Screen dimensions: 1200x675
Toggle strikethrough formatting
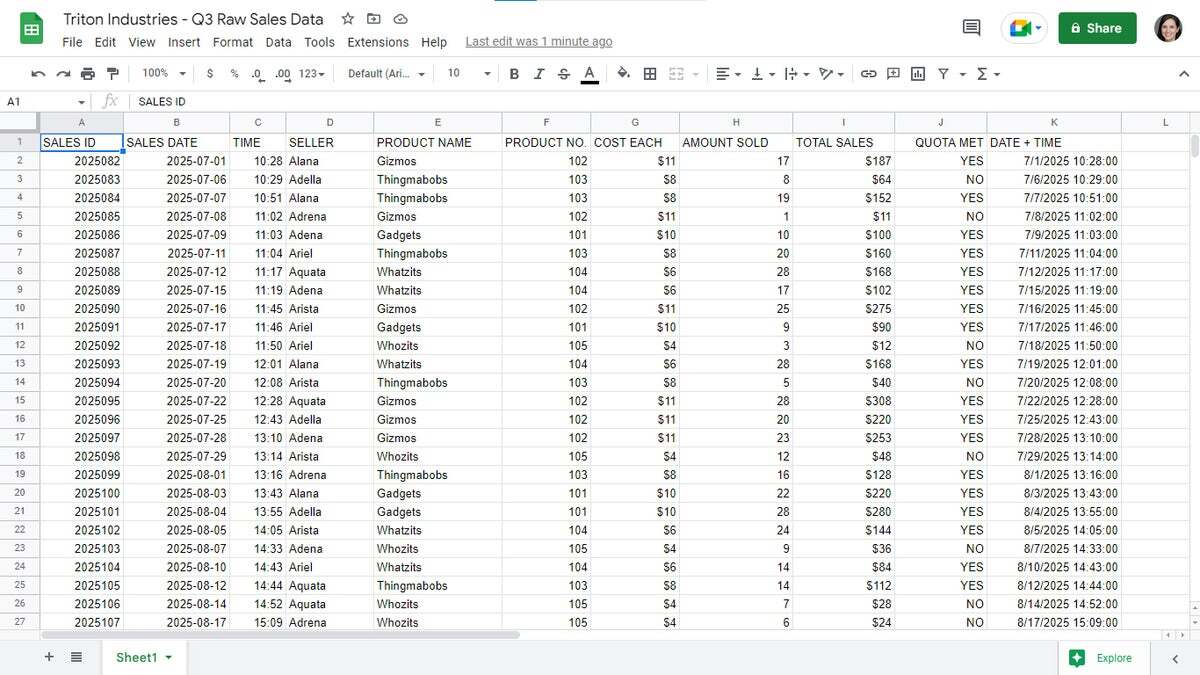click(x=564, y=74)
